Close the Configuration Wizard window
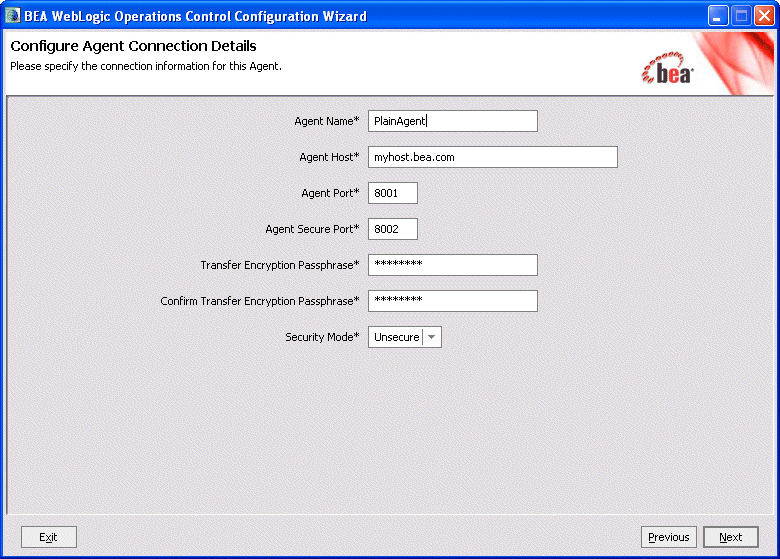Viewport: 780px width, 559px height. pos(764,16)
